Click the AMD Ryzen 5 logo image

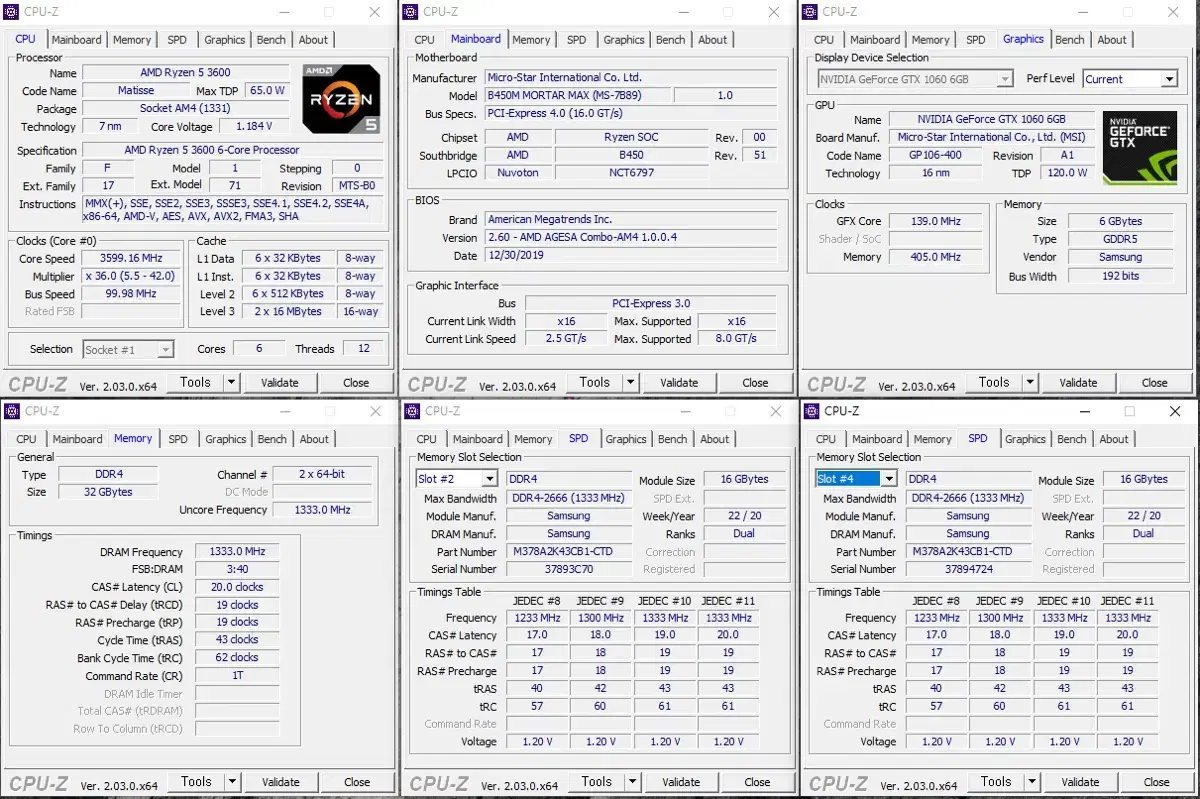pos(341,99)
